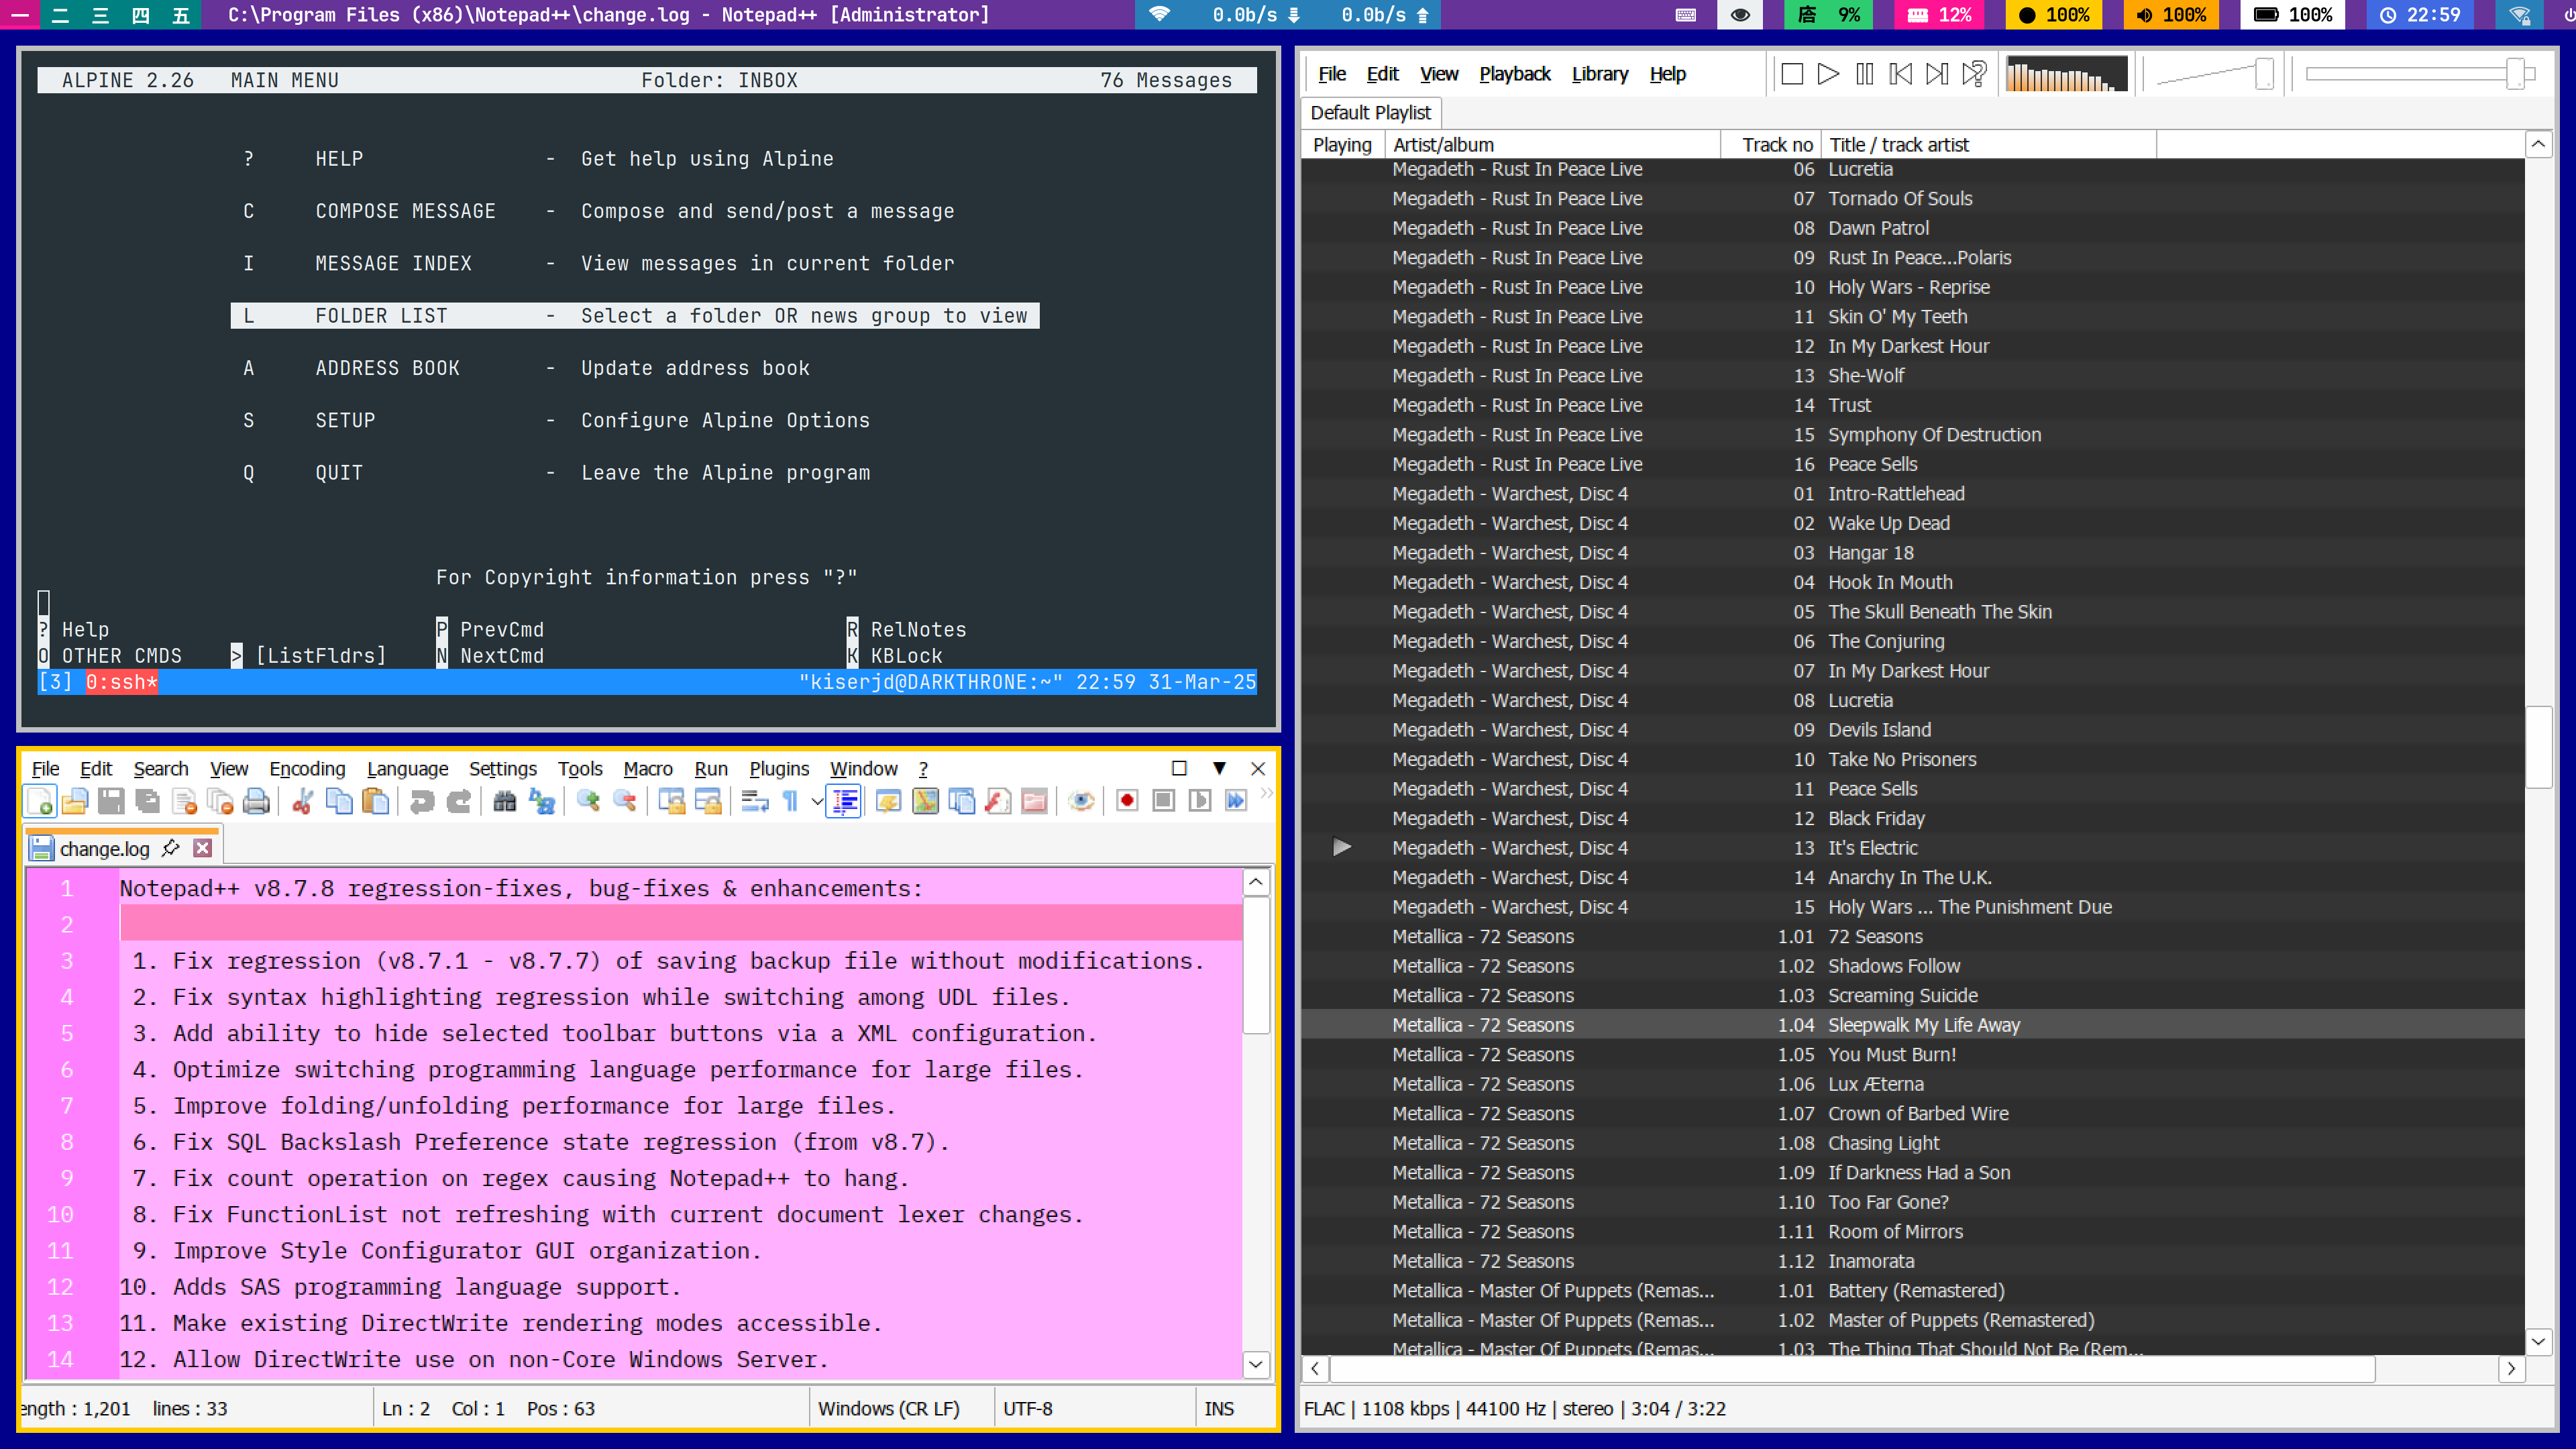Pin the change.log tab

click(x=171, y=848)
